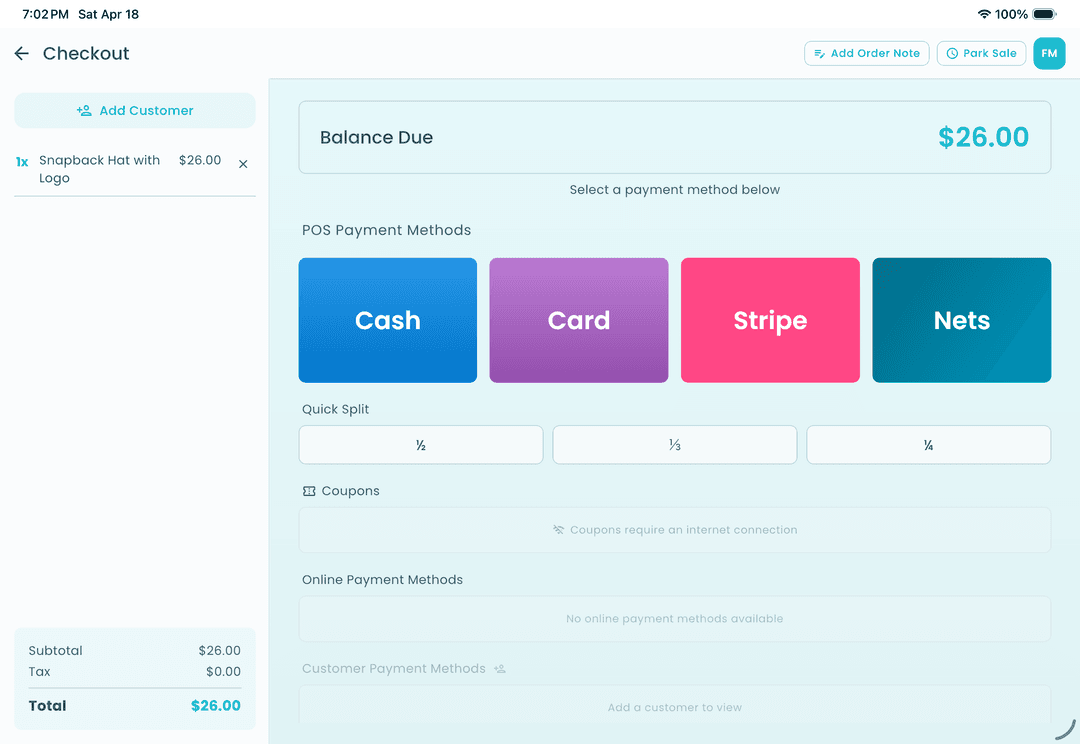Choose Nets payment method
This screenshot has height=744, width=1080.
[962, 320]
